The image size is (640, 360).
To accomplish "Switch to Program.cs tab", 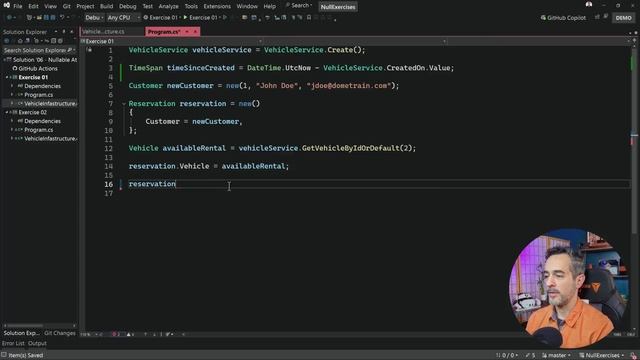I will tap(164, 31).
